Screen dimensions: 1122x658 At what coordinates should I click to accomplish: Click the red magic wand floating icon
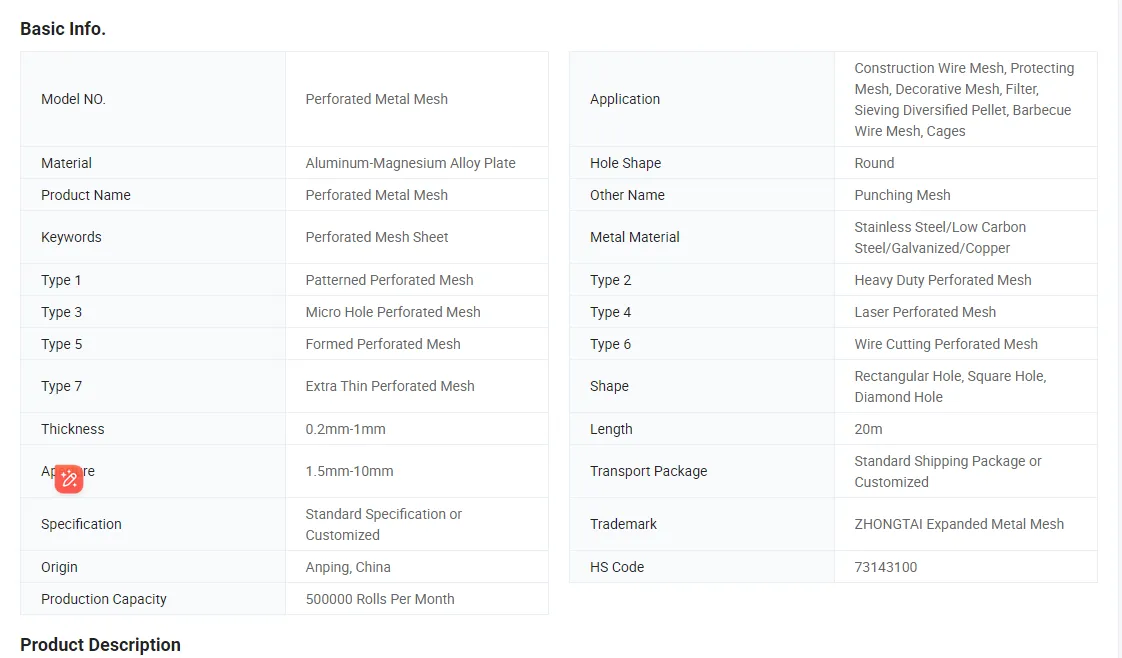coord(69,478)
